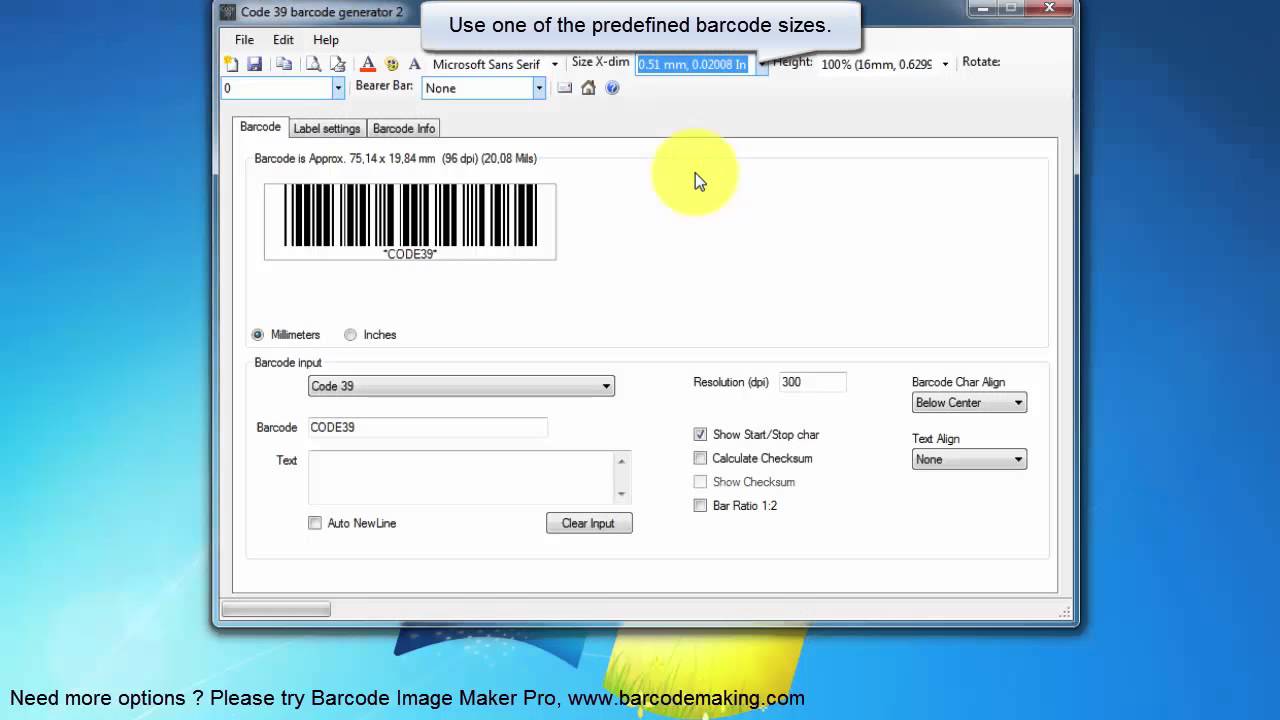Select the Millimeters radio button
This screenshot has height=720, width=1280.
click(258, 335)
